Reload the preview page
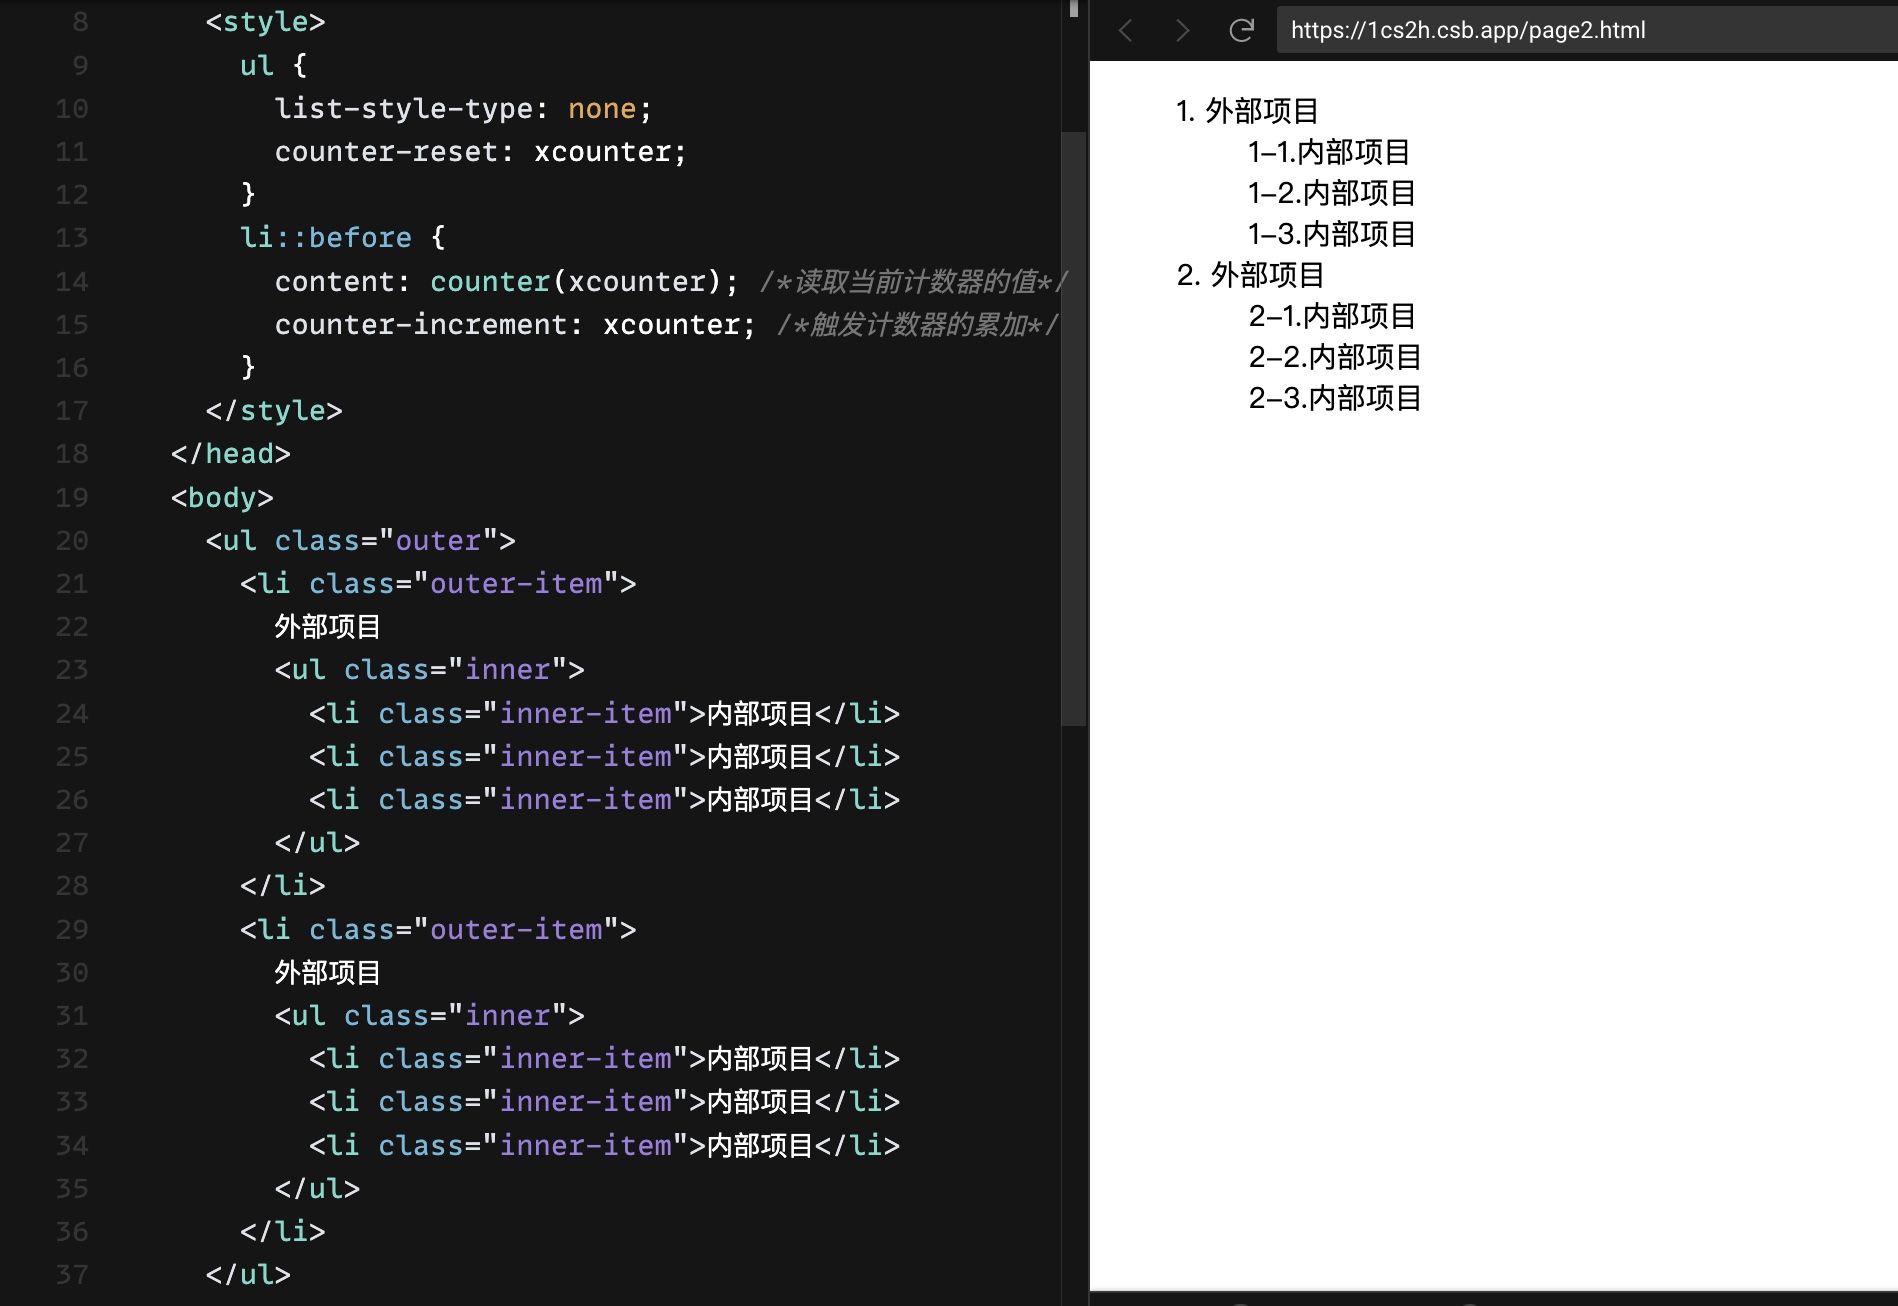This screenshot has width=1898, height=1306. coord(1241,30)
